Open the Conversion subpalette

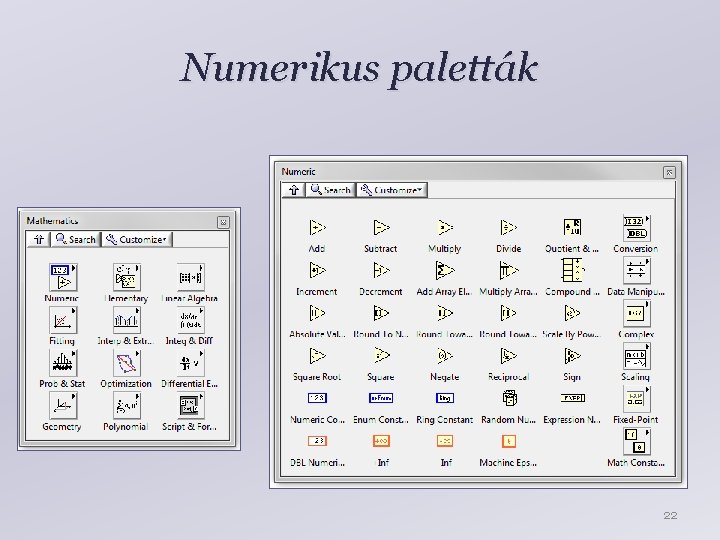coord(636,228)
